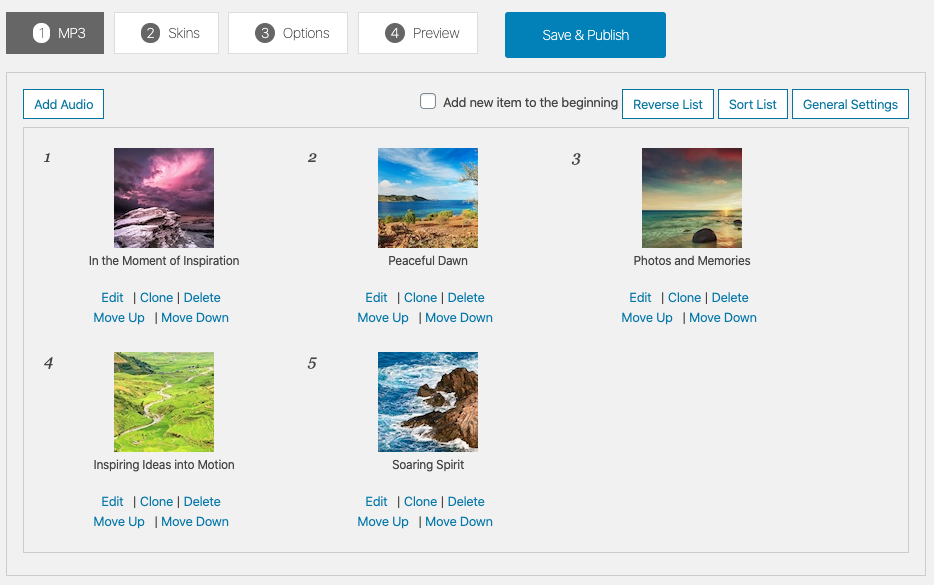The image size is (934, 585).
Task: Select the Soaring Spirit thumbnail
Action: pos(428,402)
